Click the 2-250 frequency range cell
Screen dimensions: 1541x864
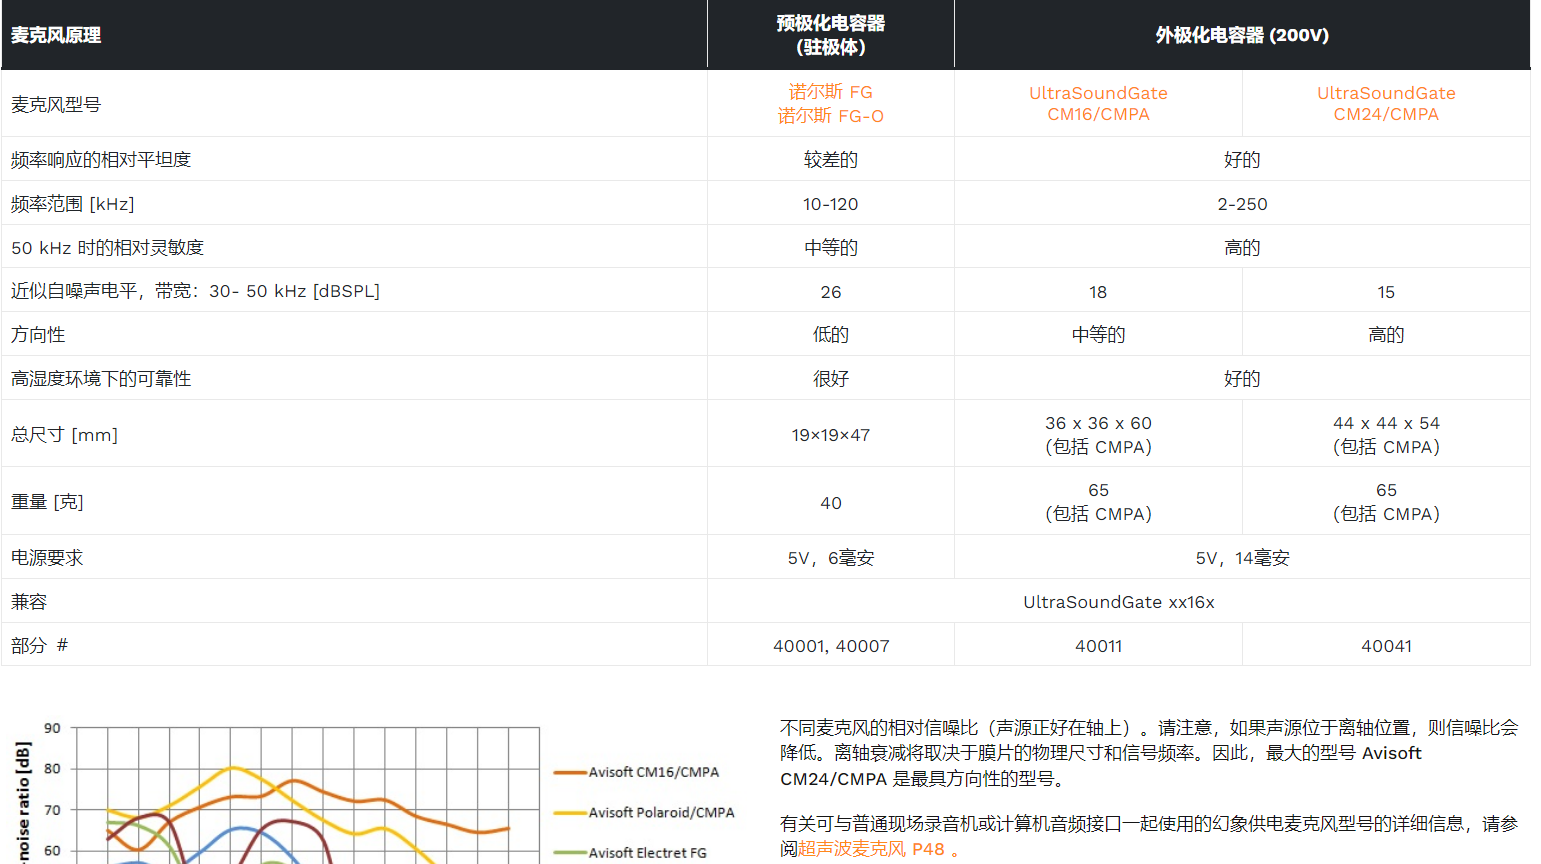coord(1242,204)
